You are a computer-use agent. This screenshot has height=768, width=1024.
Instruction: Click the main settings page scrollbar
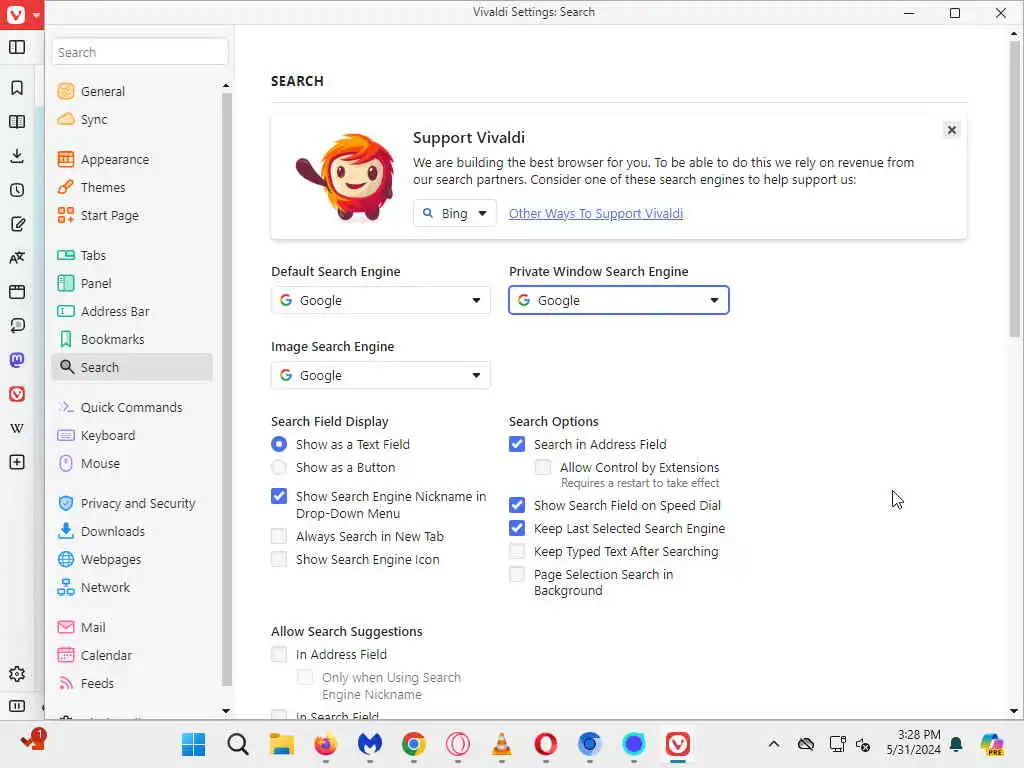(x=1014, y=189)
